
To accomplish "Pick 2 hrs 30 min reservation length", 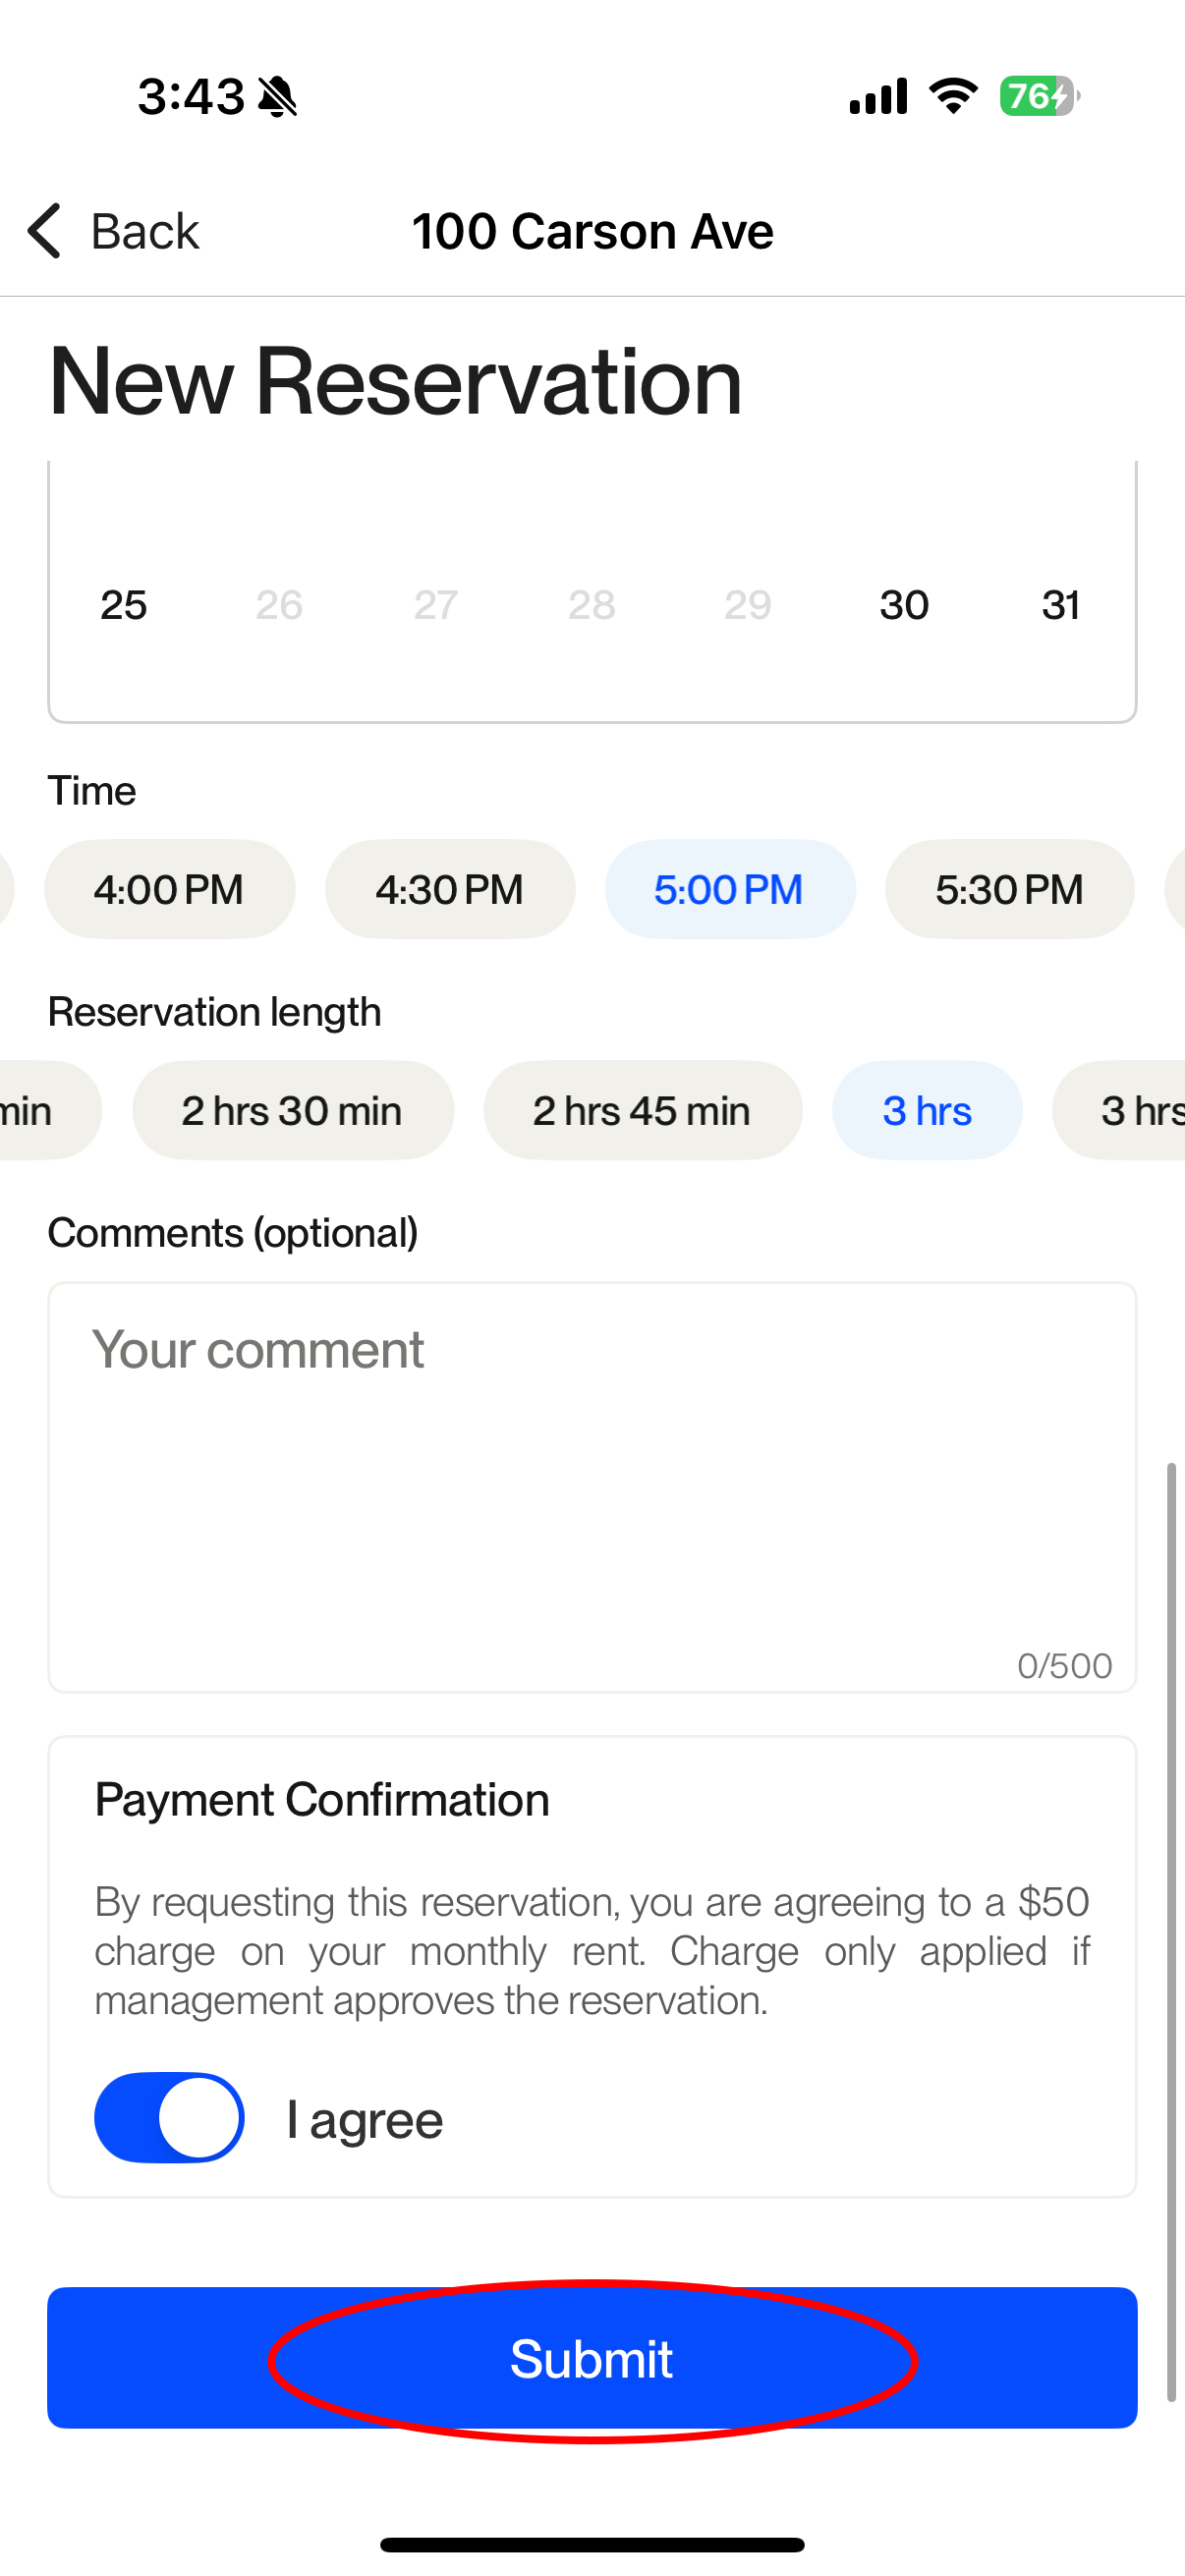I will click(x=293, y=1110).
